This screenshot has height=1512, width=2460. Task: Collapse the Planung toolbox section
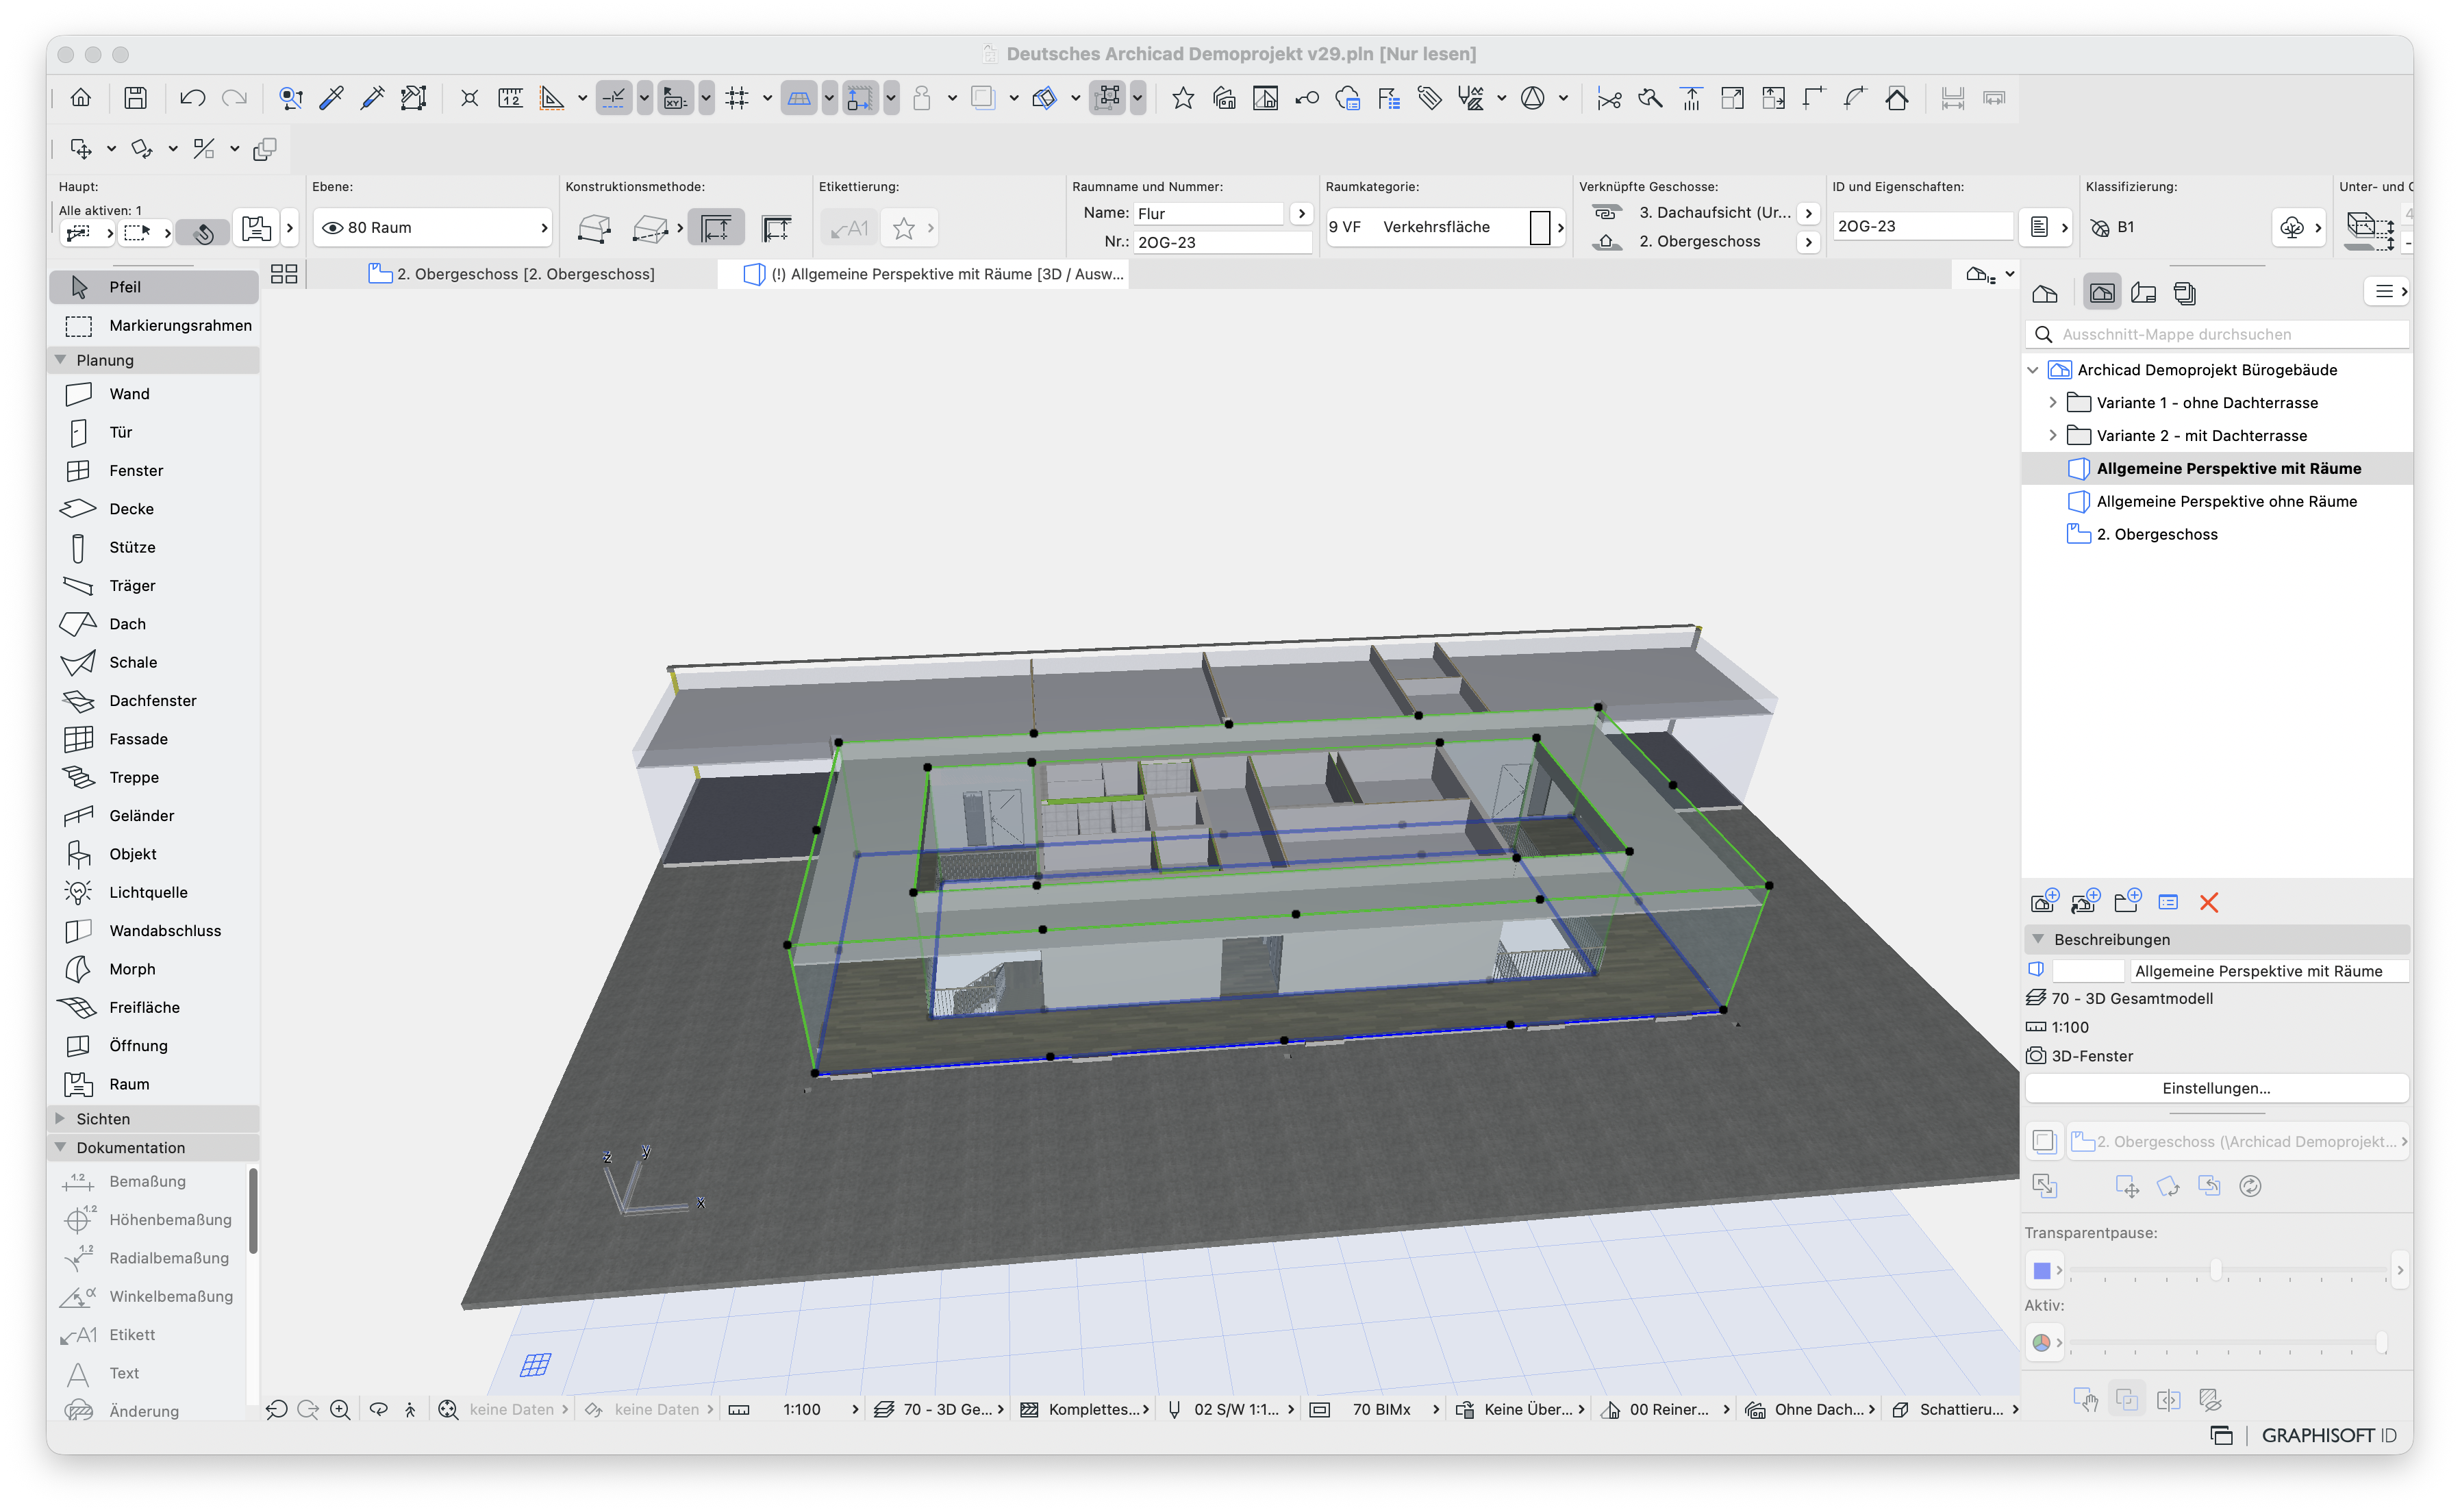point(61,360)
